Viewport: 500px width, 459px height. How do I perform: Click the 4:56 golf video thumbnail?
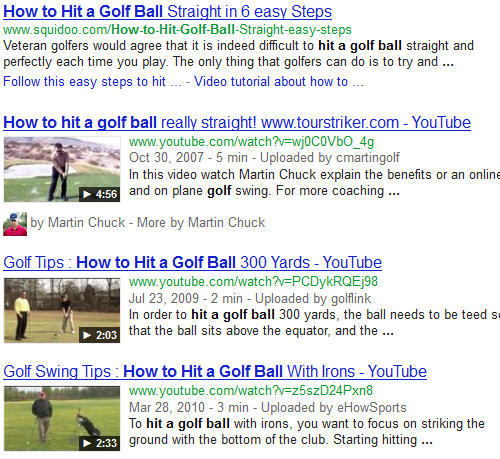[62, 169]
